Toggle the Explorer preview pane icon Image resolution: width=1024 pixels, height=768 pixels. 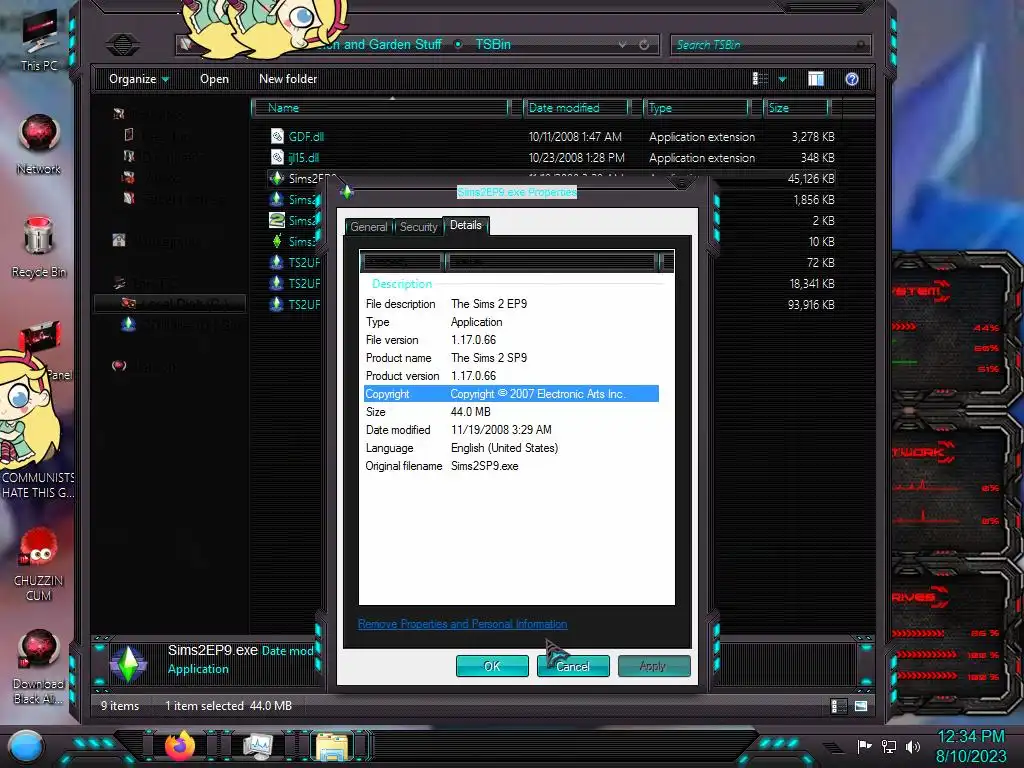tap(816, 79)
